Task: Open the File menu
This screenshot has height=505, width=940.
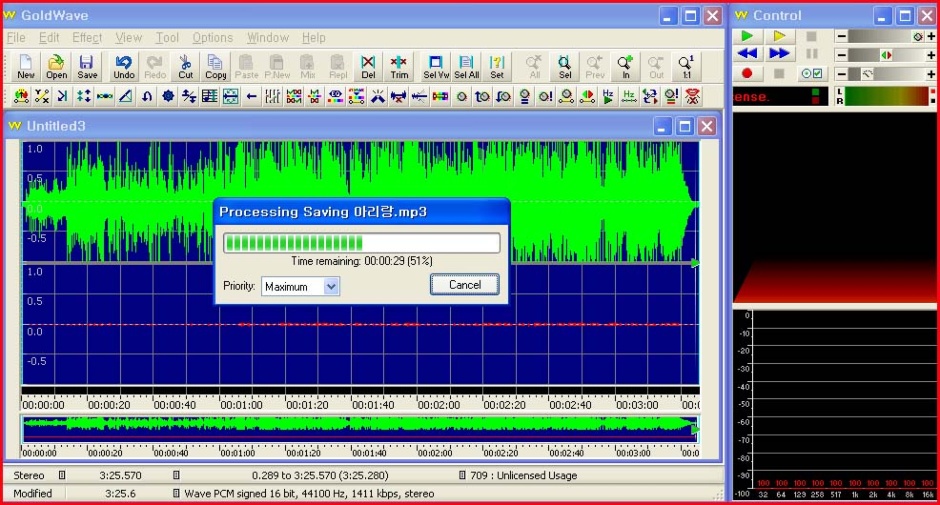Action: 16,37
